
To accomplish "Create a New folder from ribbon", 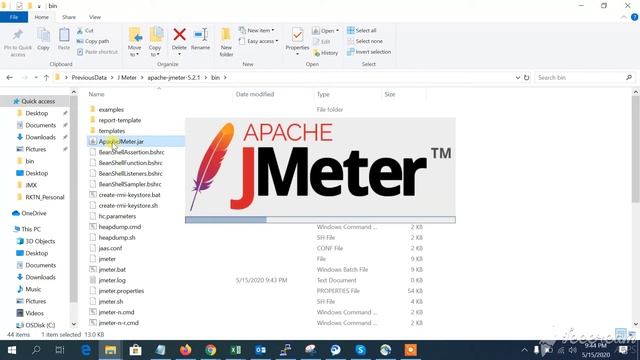I will 226,41.
